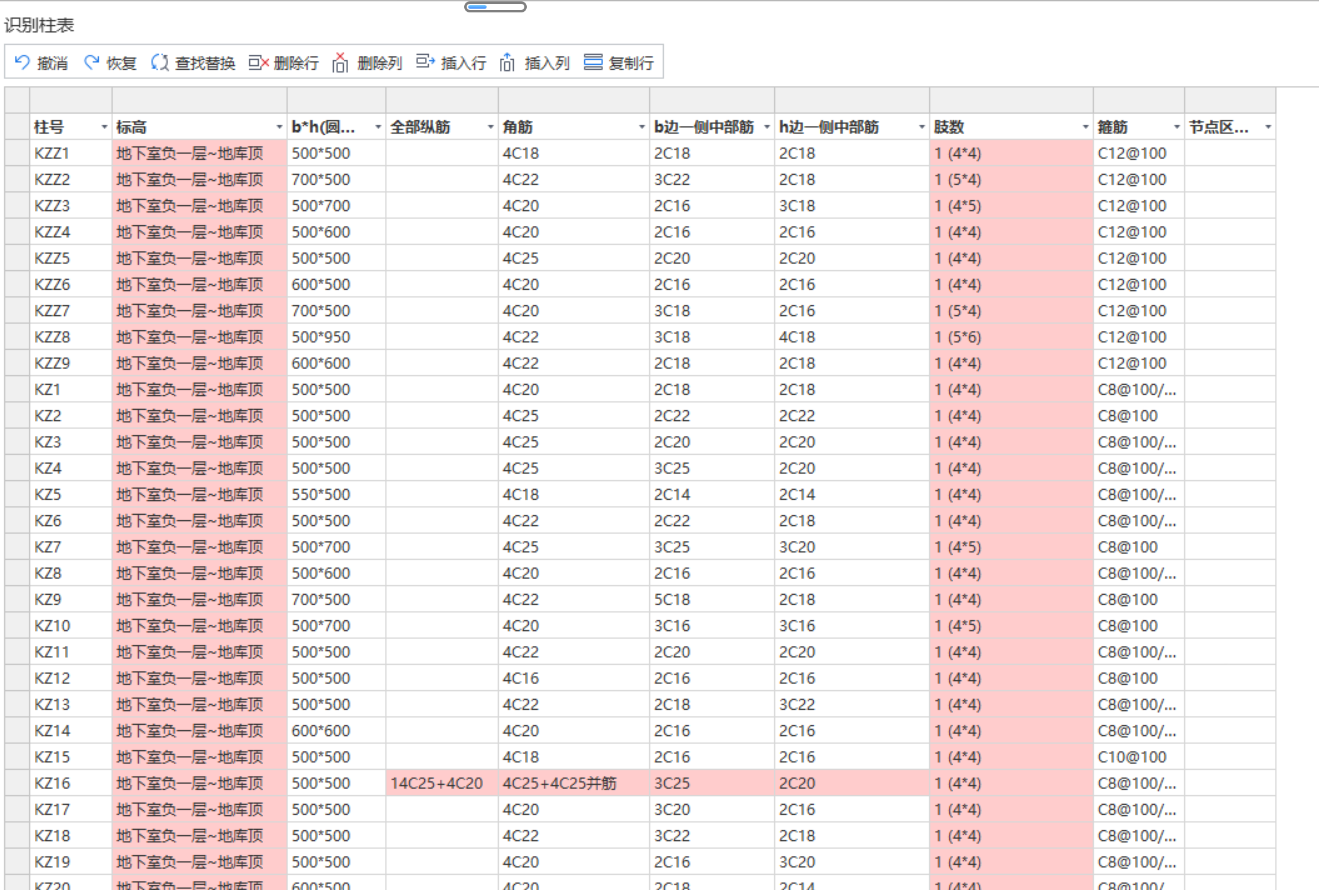
Task: Select the 600*600 cell in KZ14 row
Action: [x=337, y=731]
